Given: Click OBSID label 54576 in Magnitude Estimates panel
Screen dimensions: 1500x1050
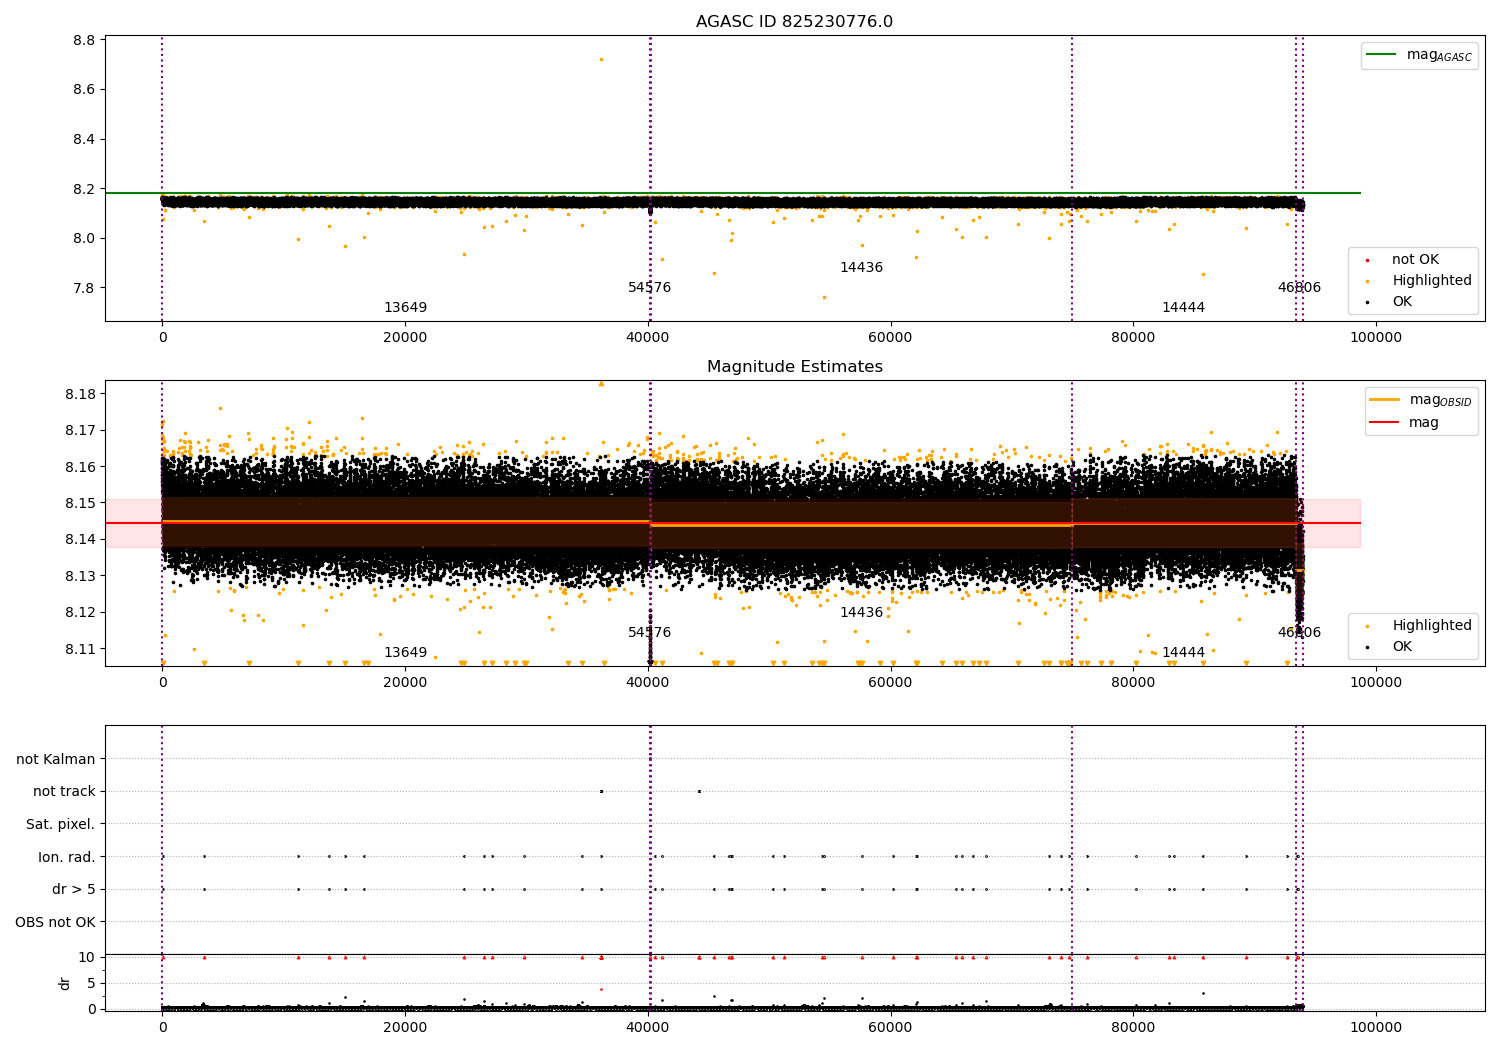Looking at the screenshot, I should coord(649,633).
